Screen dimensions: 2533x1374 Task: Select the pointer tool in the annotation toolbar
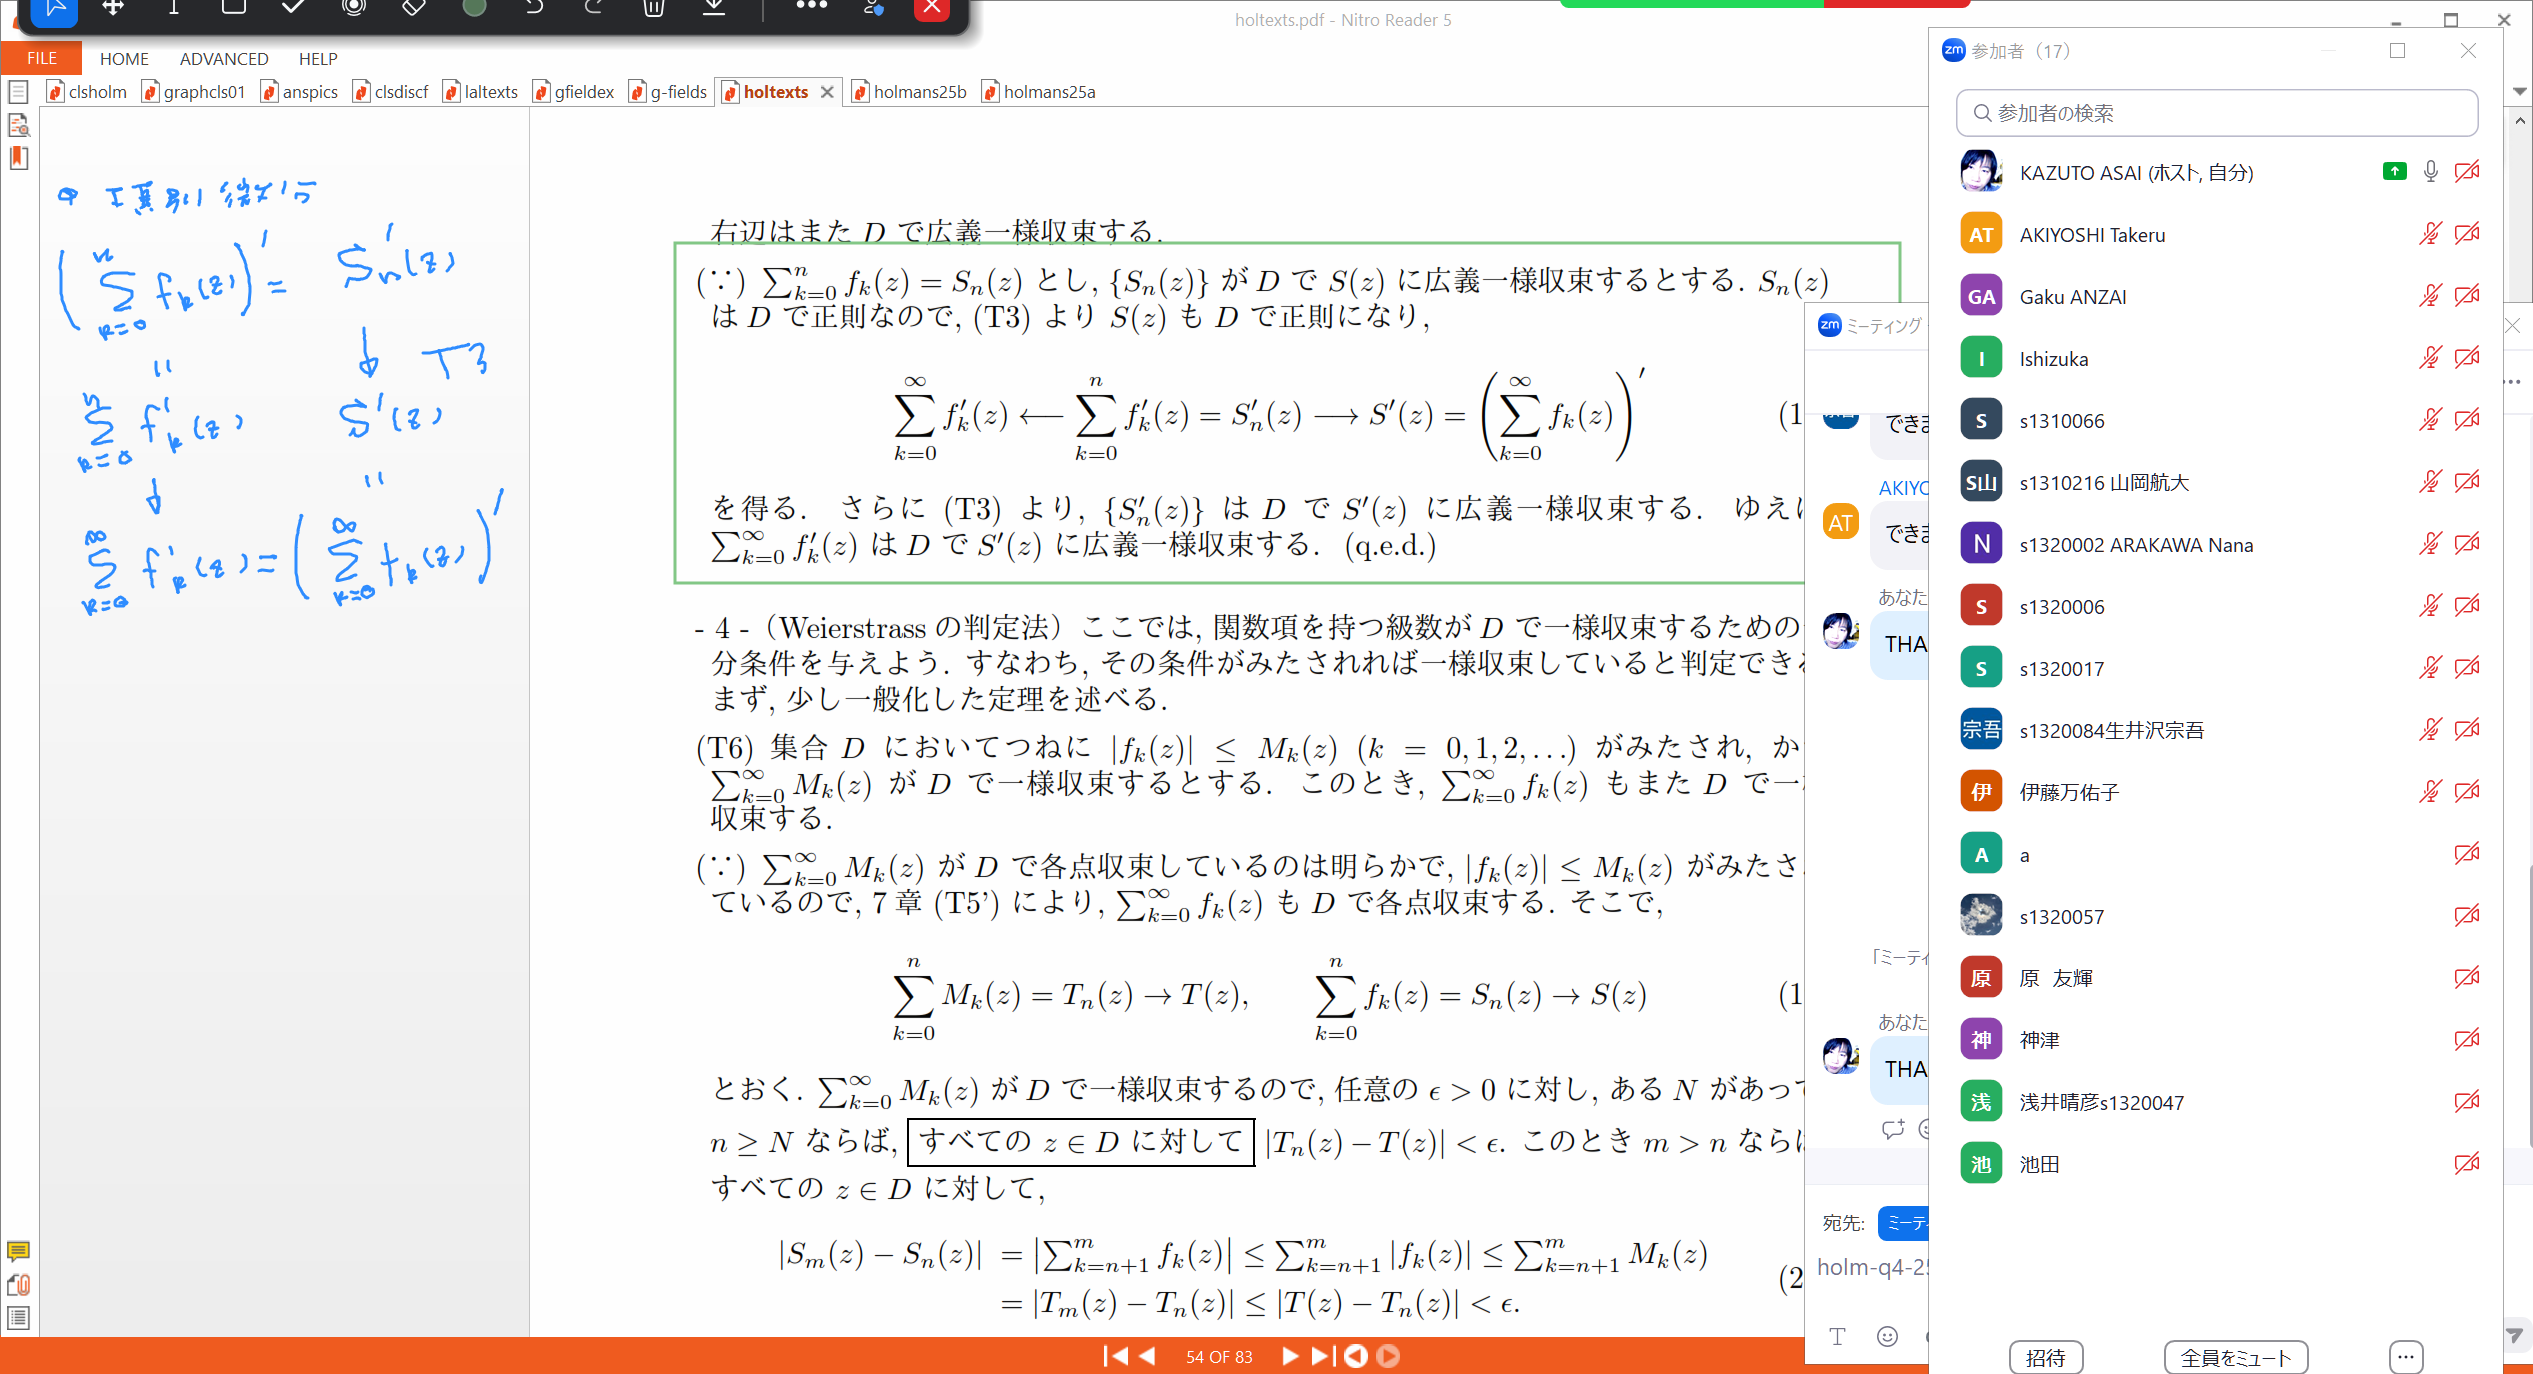coord(53,9)
